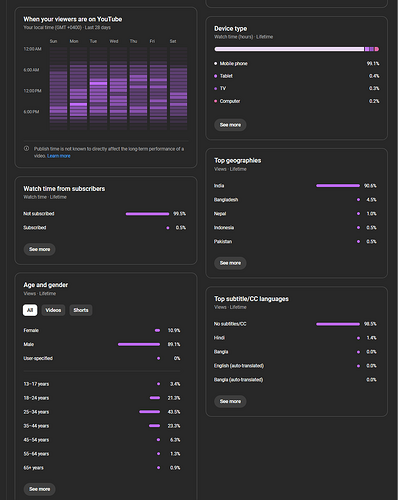This screenshot has width=398, height=500.
Task: Click the Device type watch time bar
Action: click(x=297, y=49)
